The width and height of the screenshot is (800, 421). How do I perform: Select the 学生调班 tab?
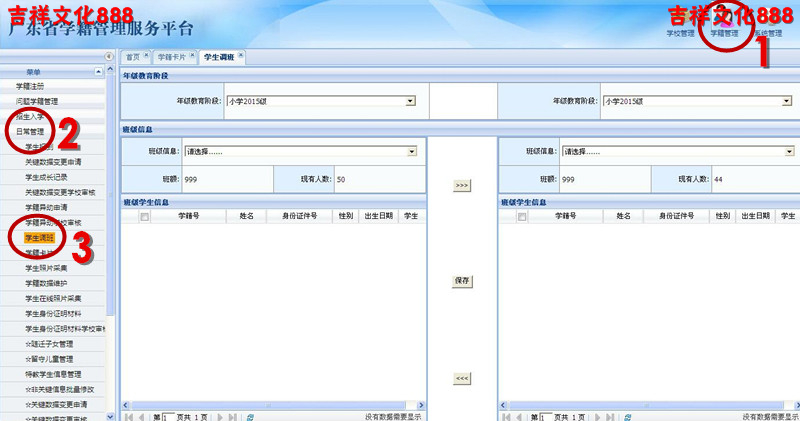click(x=219, y=57)
